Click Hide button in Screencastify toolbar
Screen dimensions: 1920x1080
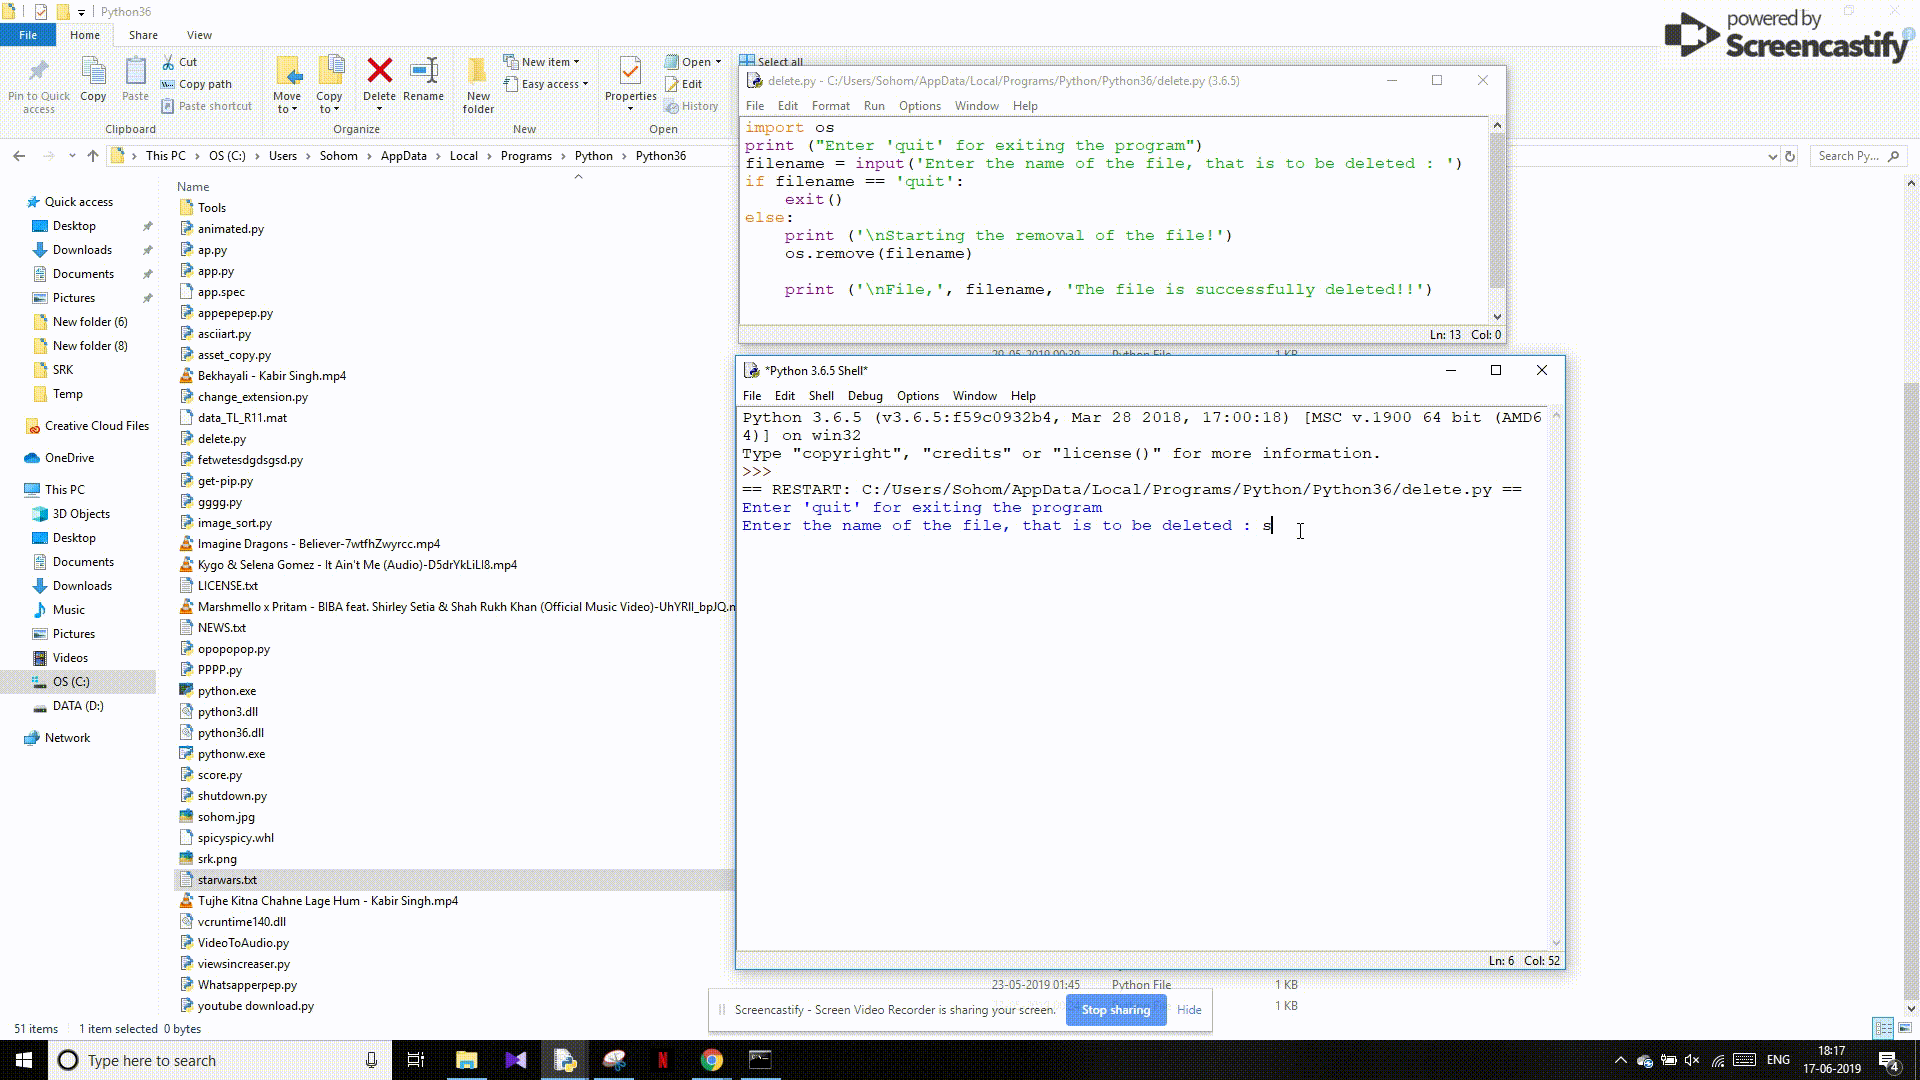(x=1188, y=1009)
